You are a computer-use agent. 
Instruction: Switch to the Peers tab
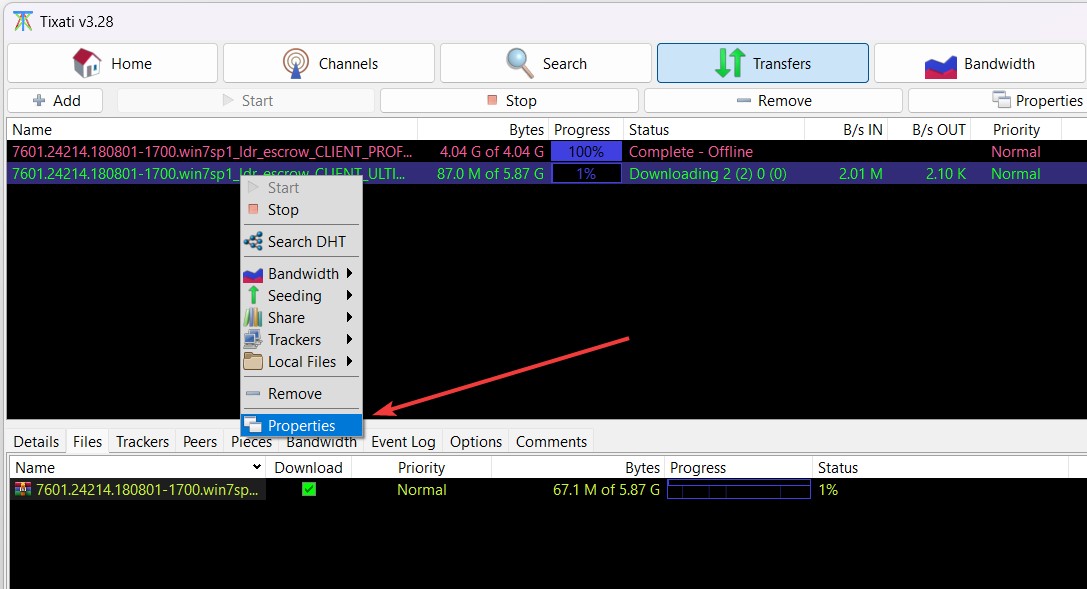[199, 441]
